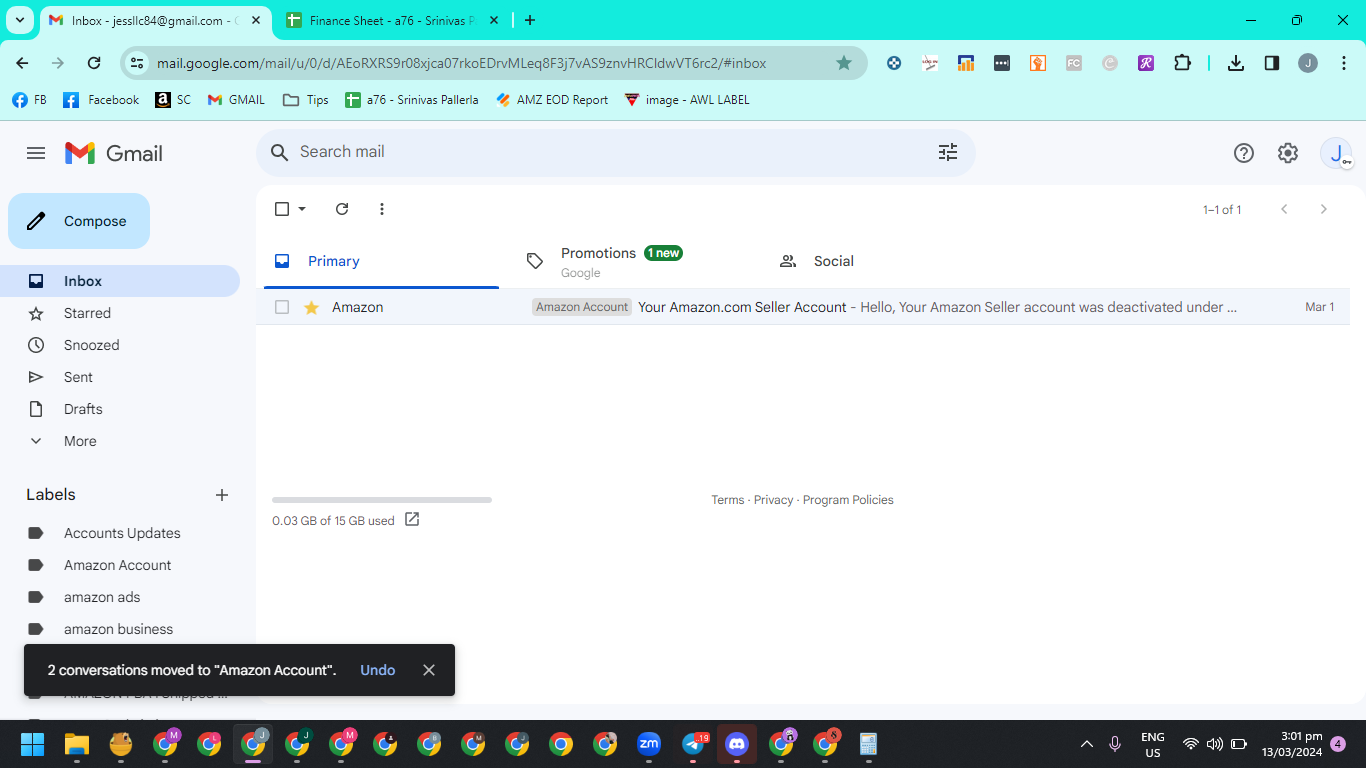Screen dimensions: 1366x768
Task: Click the browser address bar URL
Action: click(462, 63)
